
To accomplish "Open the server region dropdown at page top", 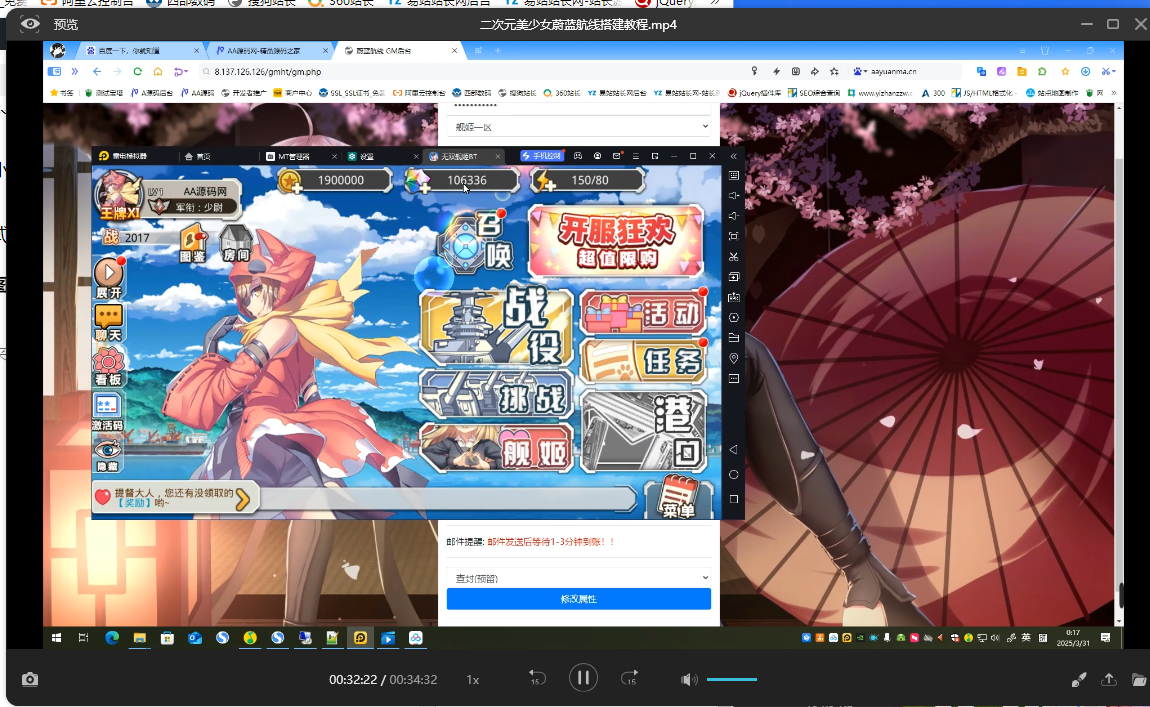I will (579, 127).
